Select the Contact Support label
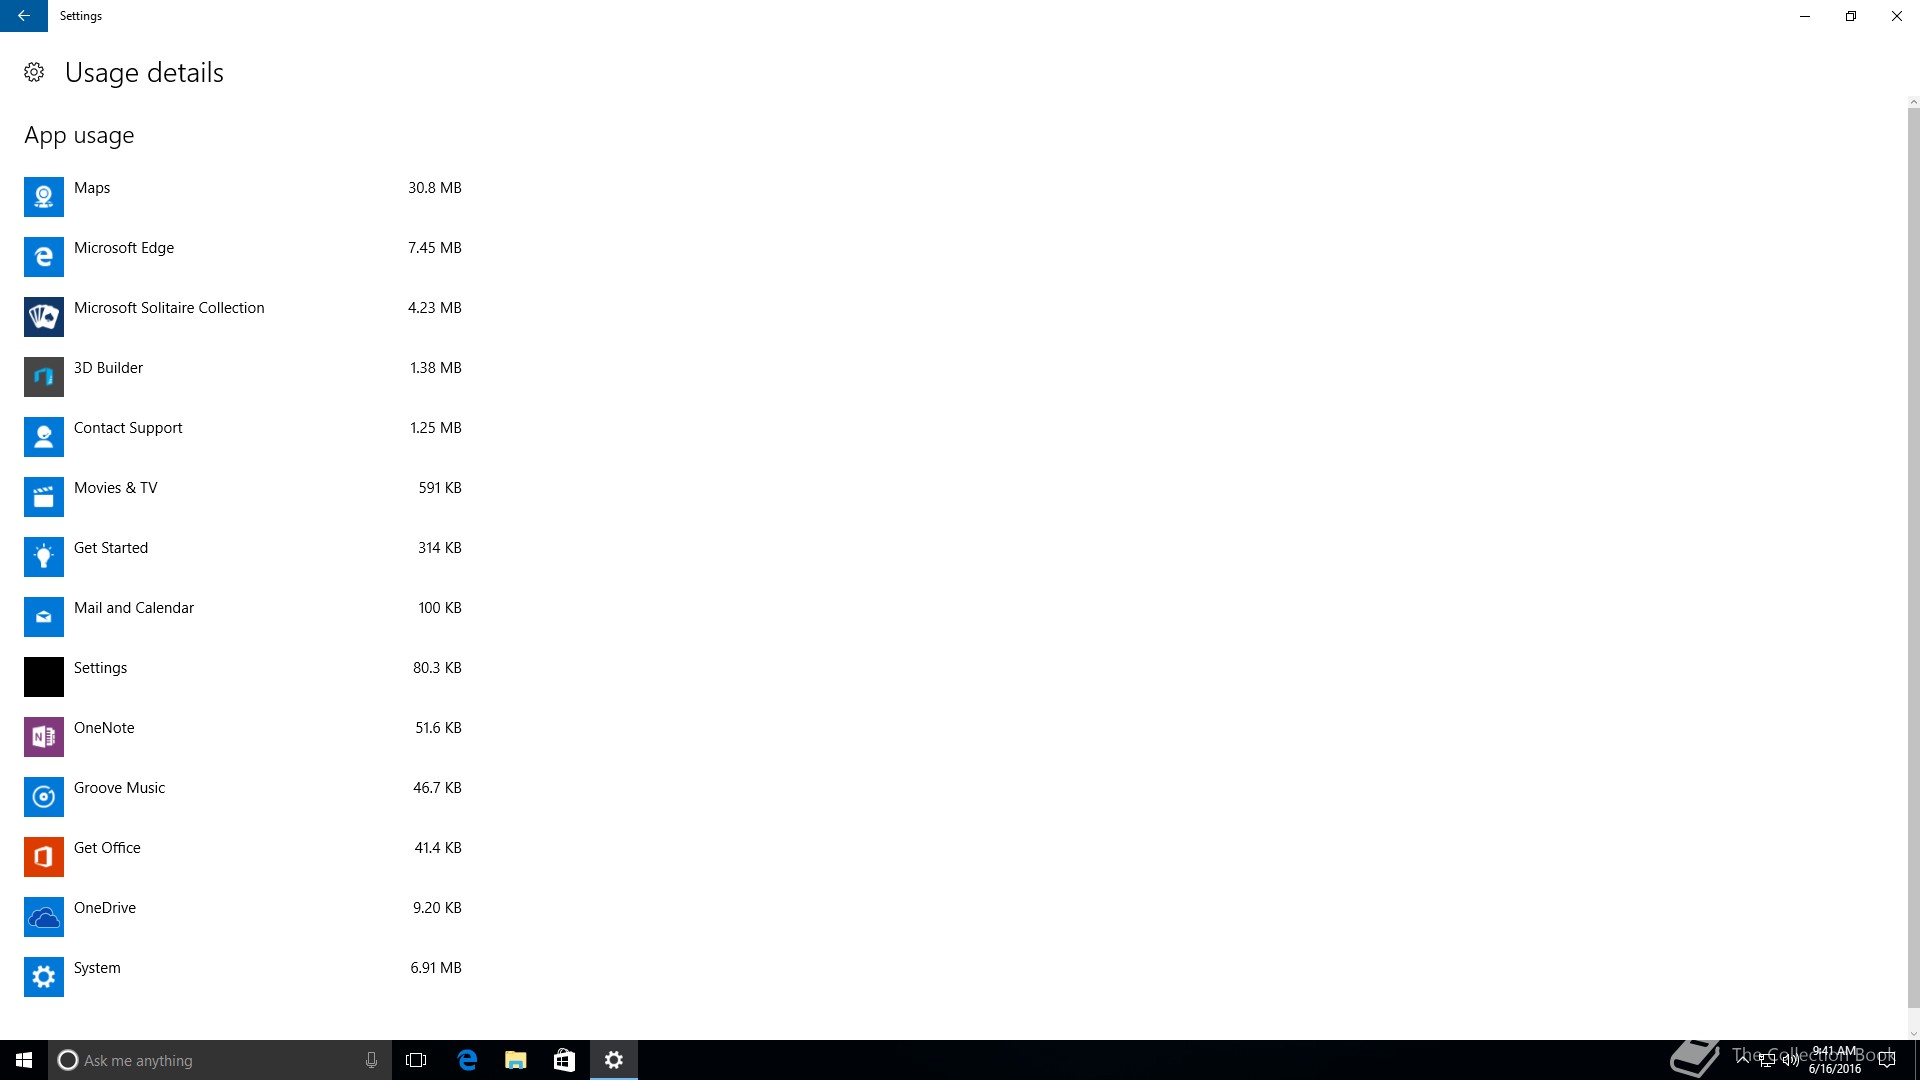The height and width of the screenshot is (1080, 1920). click(128, 428)
